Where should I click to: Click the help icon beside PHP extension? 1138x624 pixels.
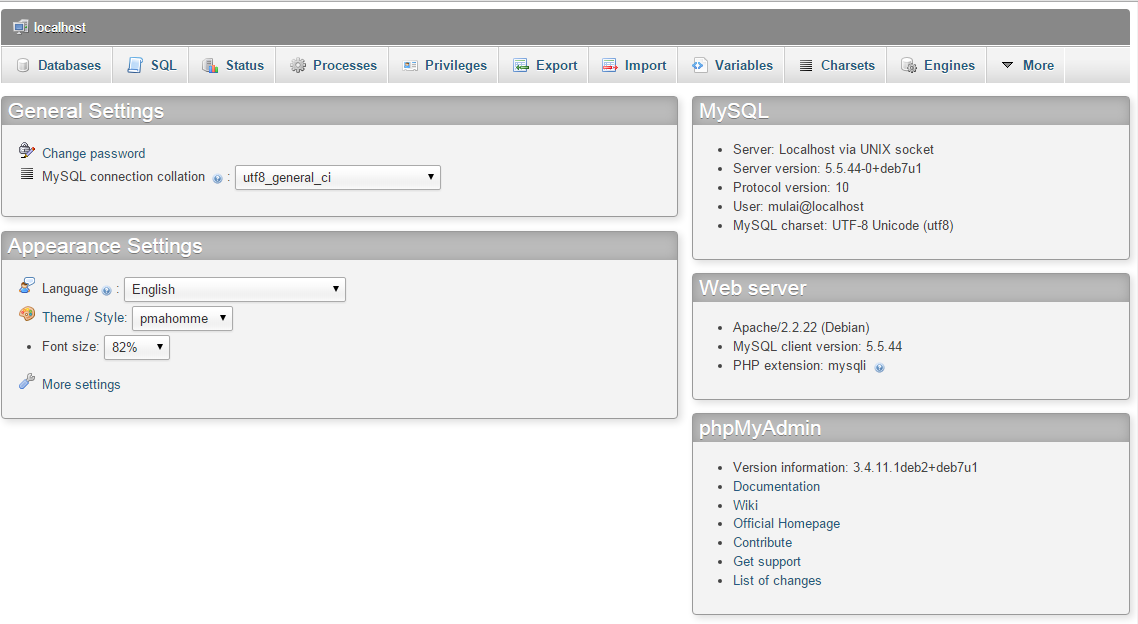point(879,367)
